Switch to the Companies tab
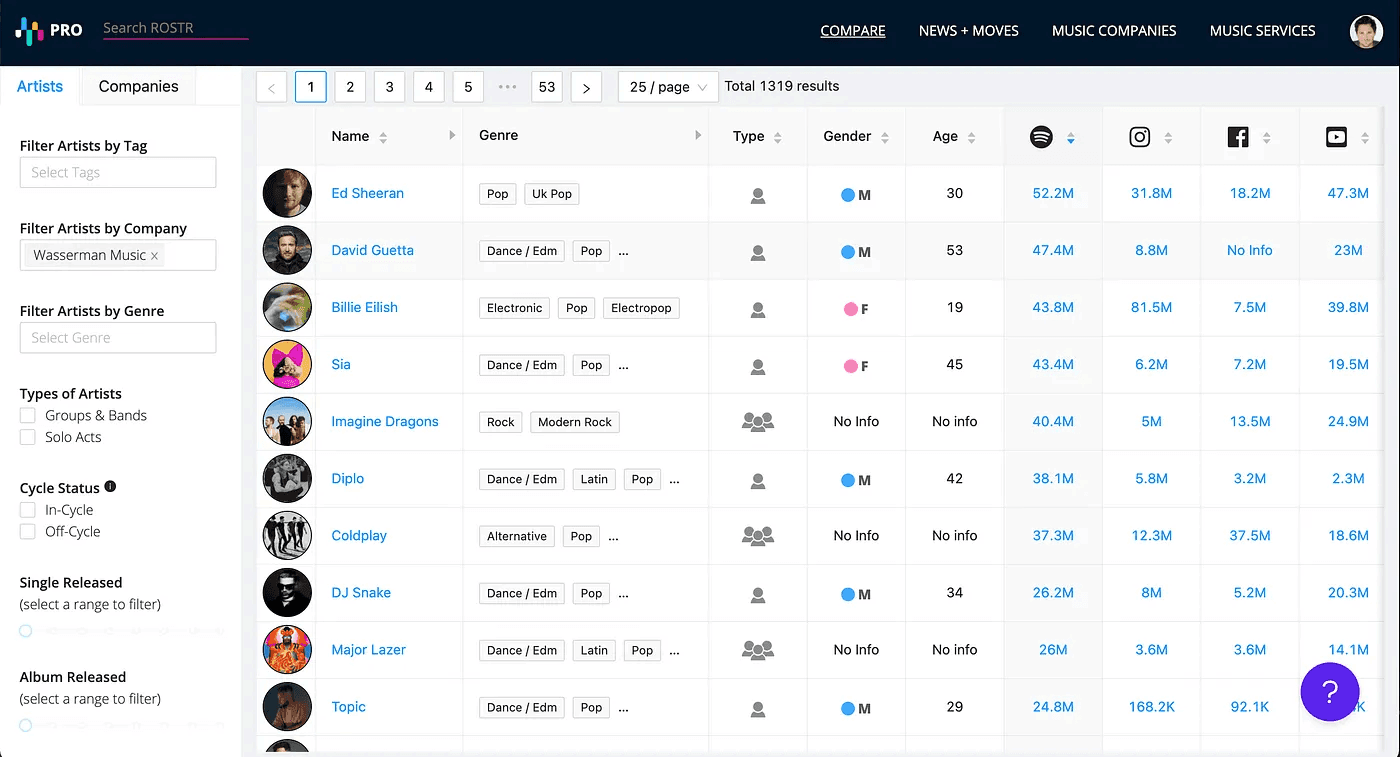The height and width of the screenshot is (757, 1400). [x=138, y=86]
